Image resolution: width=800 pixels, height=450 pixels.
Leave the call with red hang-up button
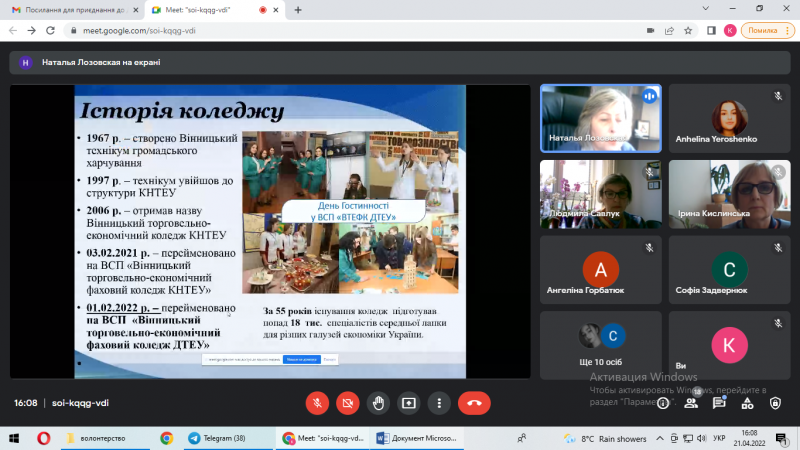click(474, 403)
